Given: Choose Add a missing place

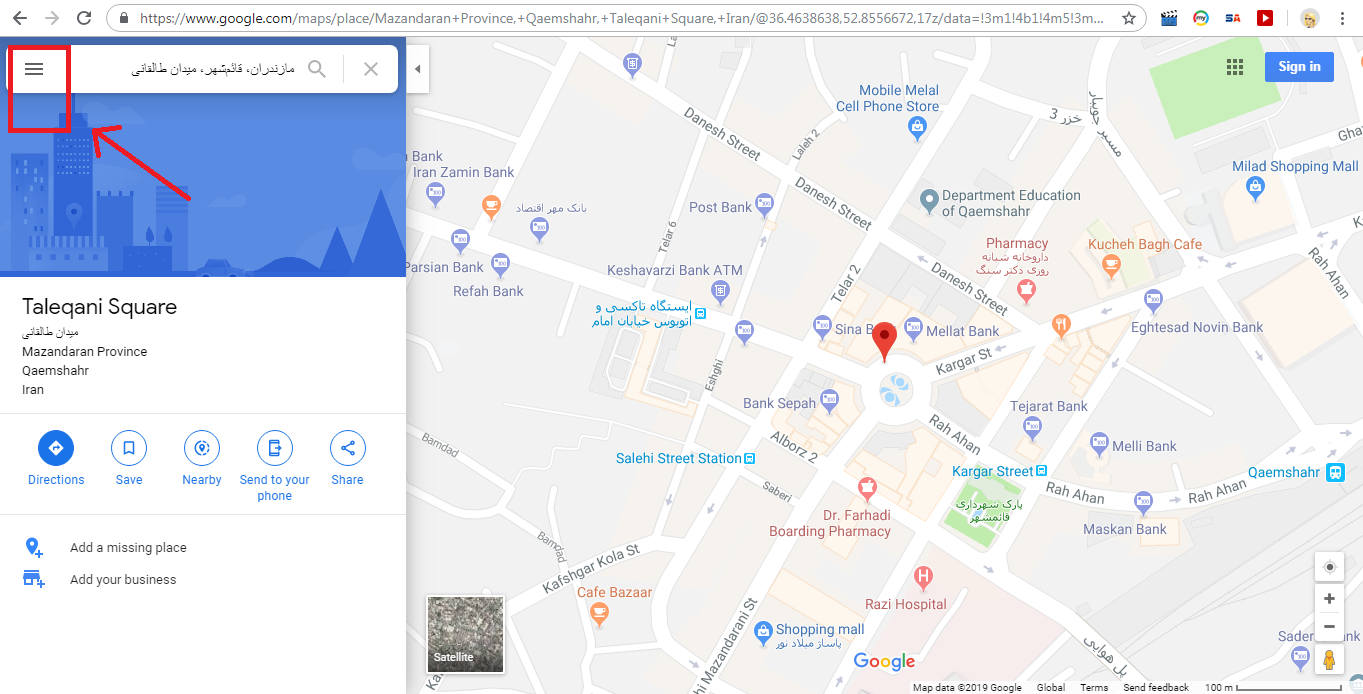Looking at the screenshot, I should tap(128, 548).
